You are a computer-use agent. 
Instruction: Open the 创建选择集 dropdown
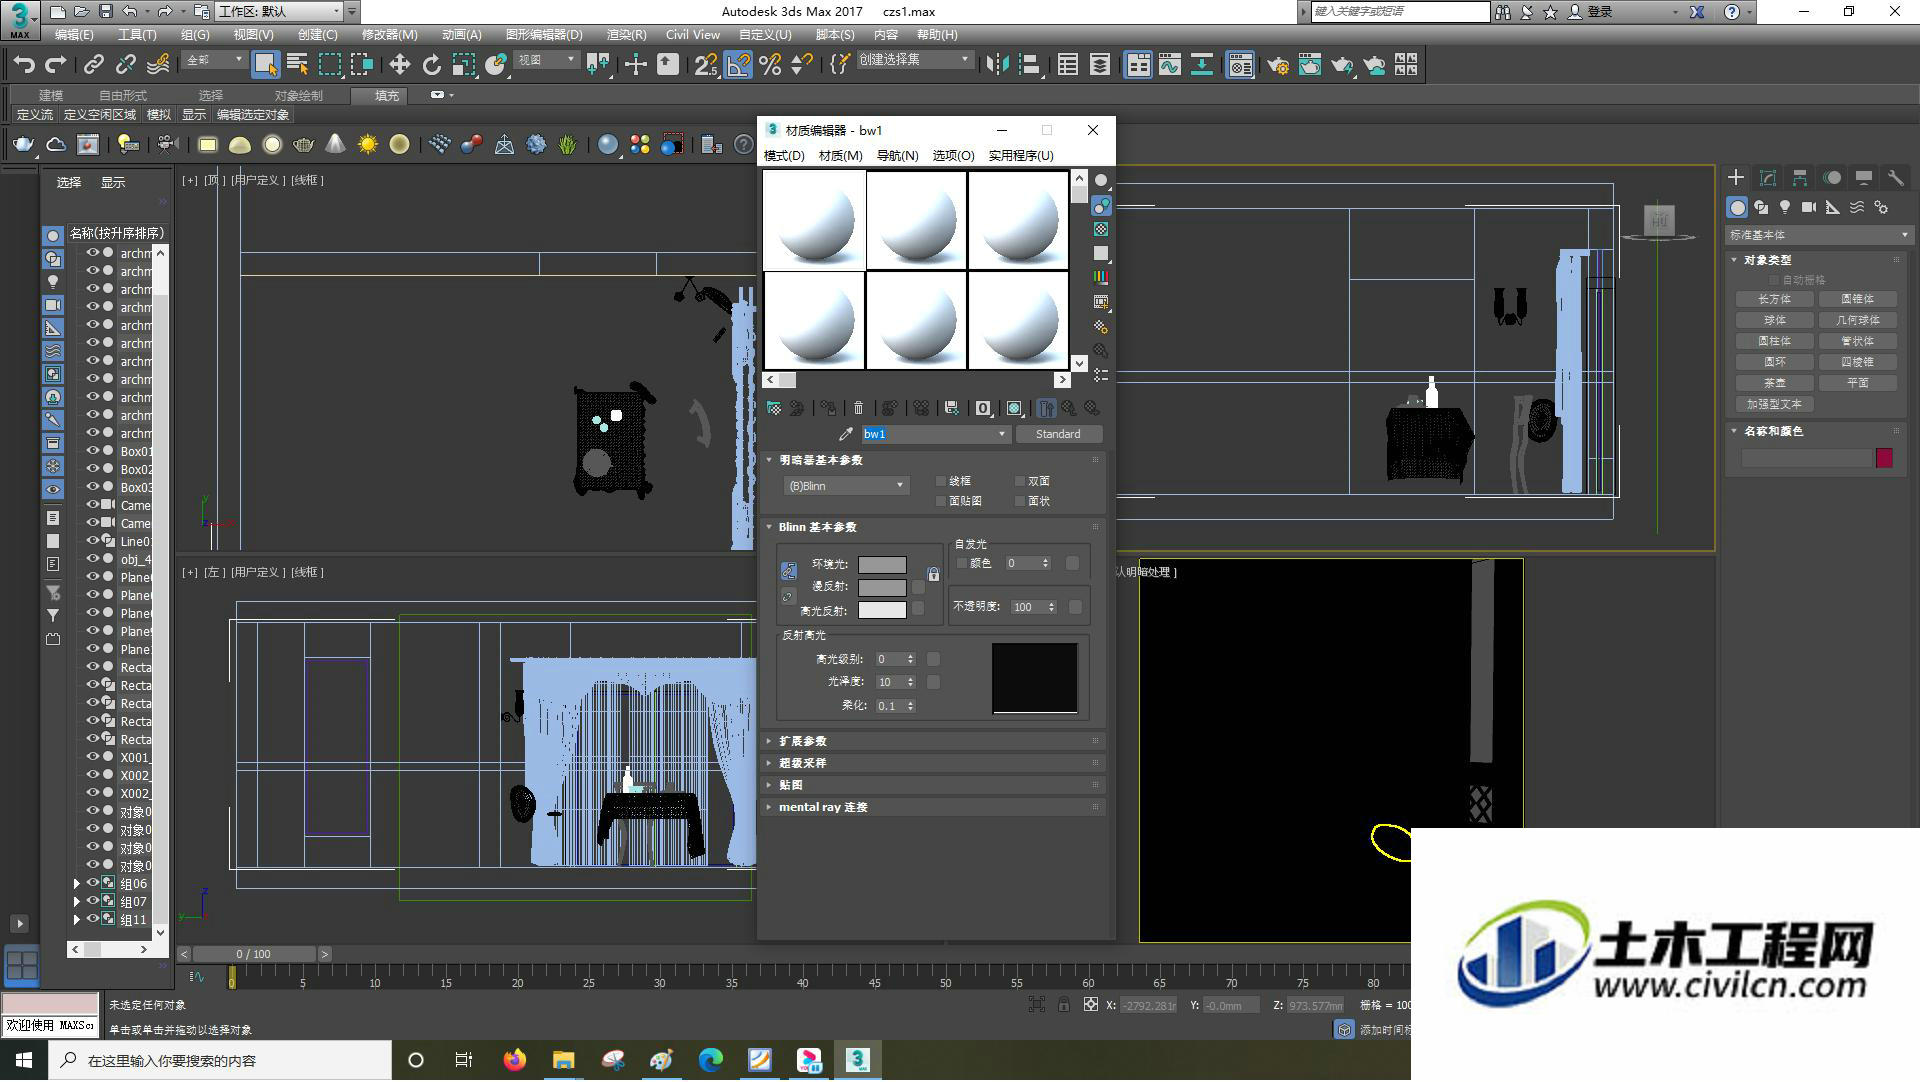click(914, 60)
